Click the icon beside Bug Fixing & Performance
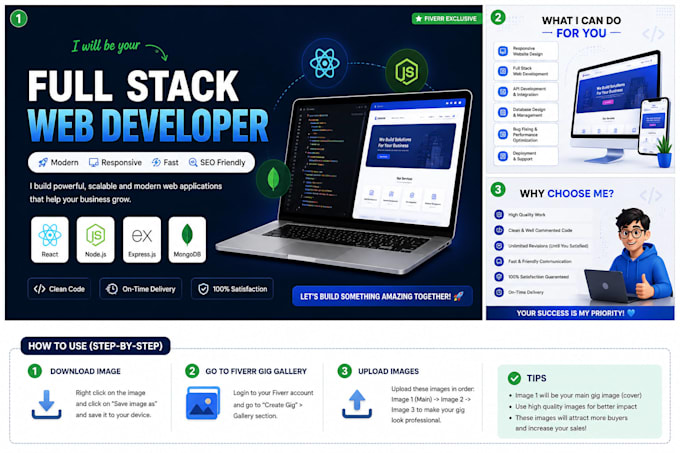 click(503, 134)
